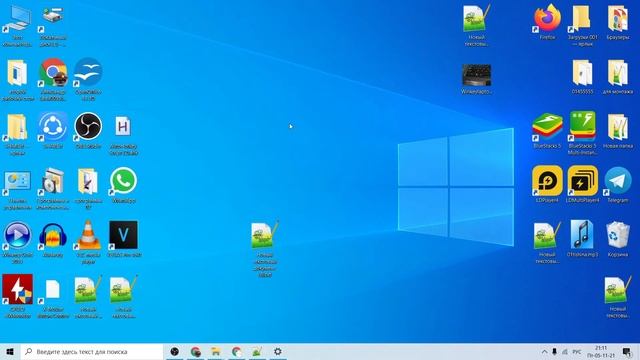This screenshot has height=360, width=640.
Task: Select the This PC desktop shortcut
Action: pos(17,19)
